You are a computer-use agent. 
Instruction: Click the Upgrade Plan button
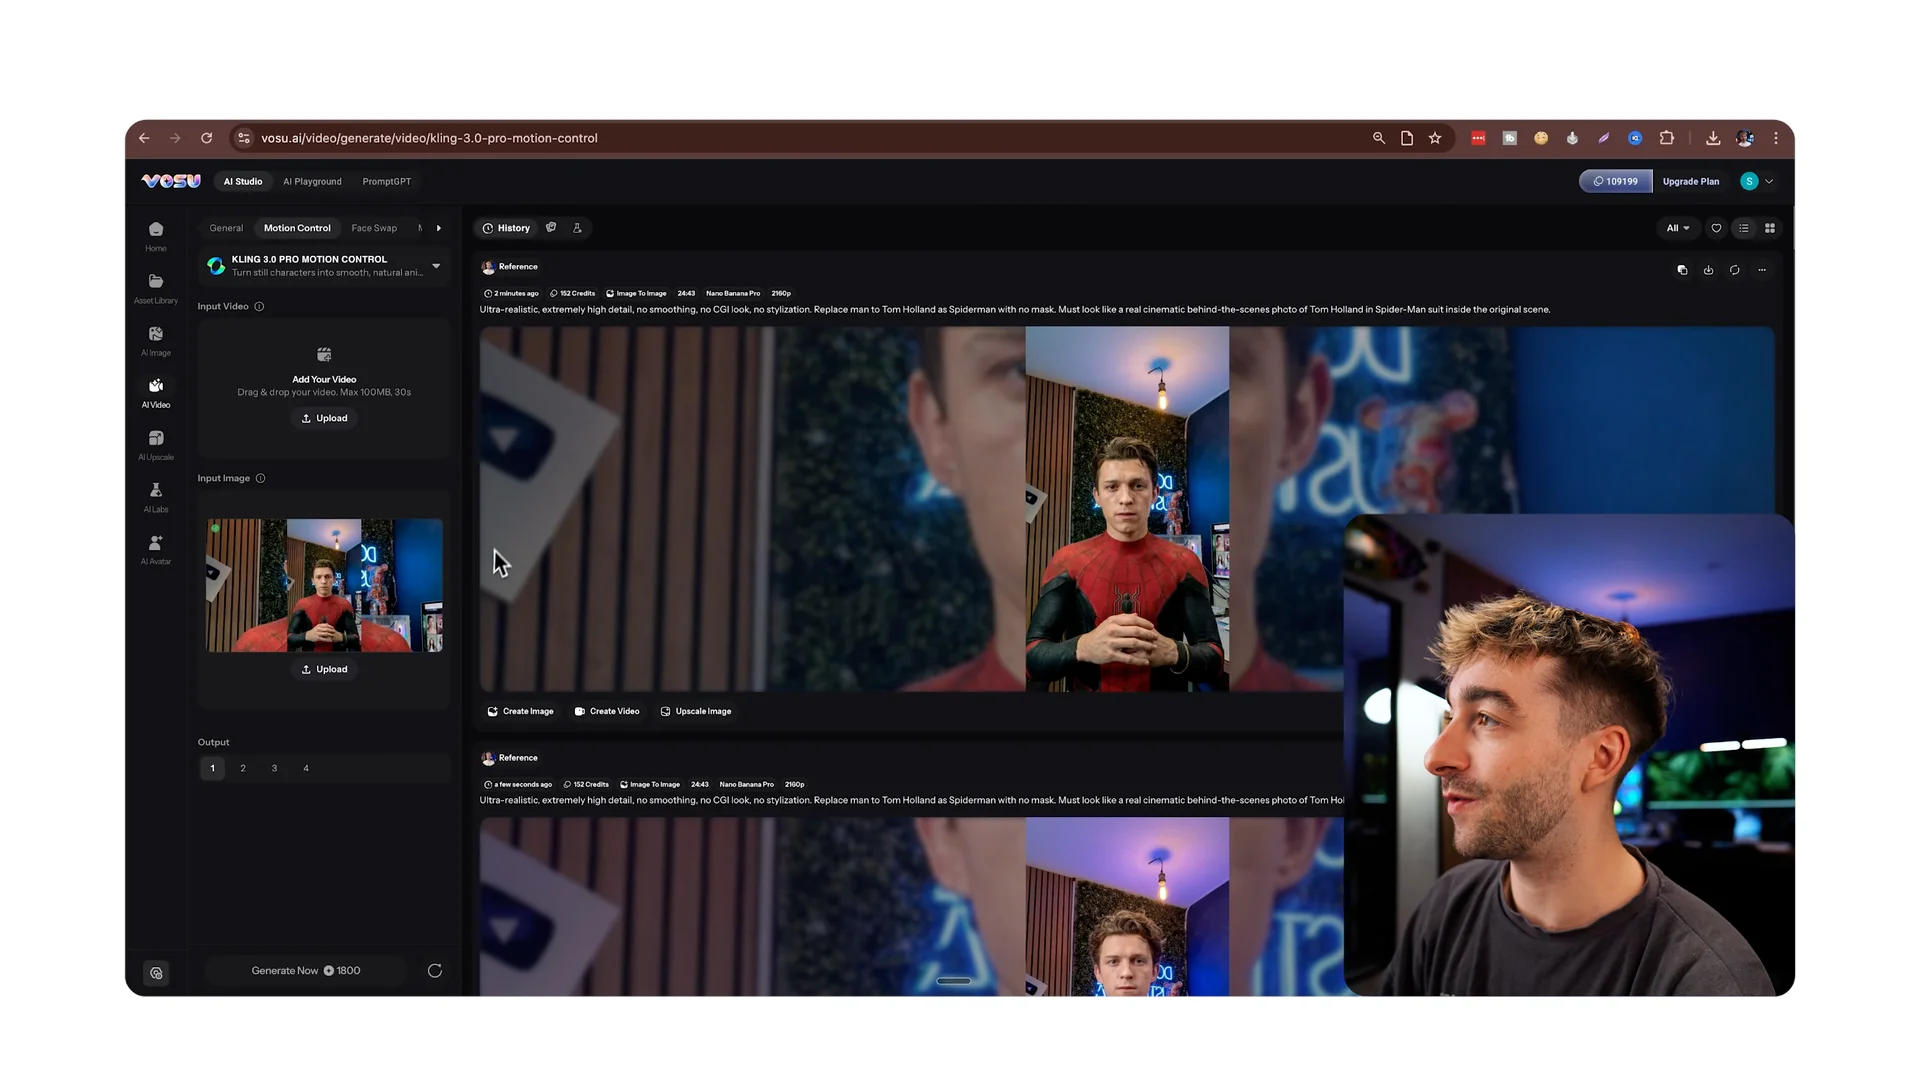coord(1691,182)
